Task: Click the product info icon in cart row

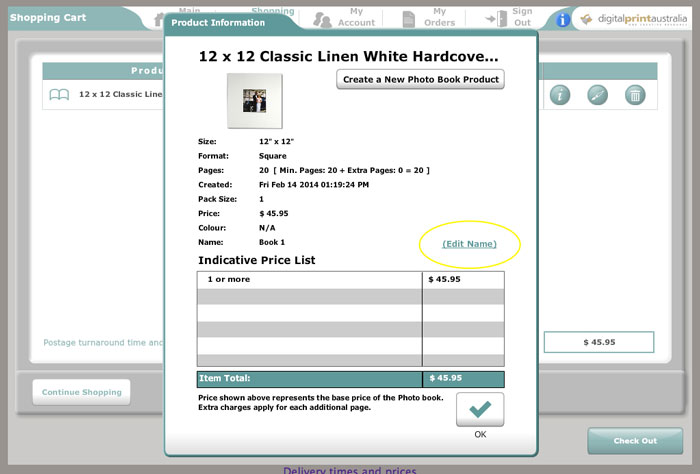Action: (560, 95)
